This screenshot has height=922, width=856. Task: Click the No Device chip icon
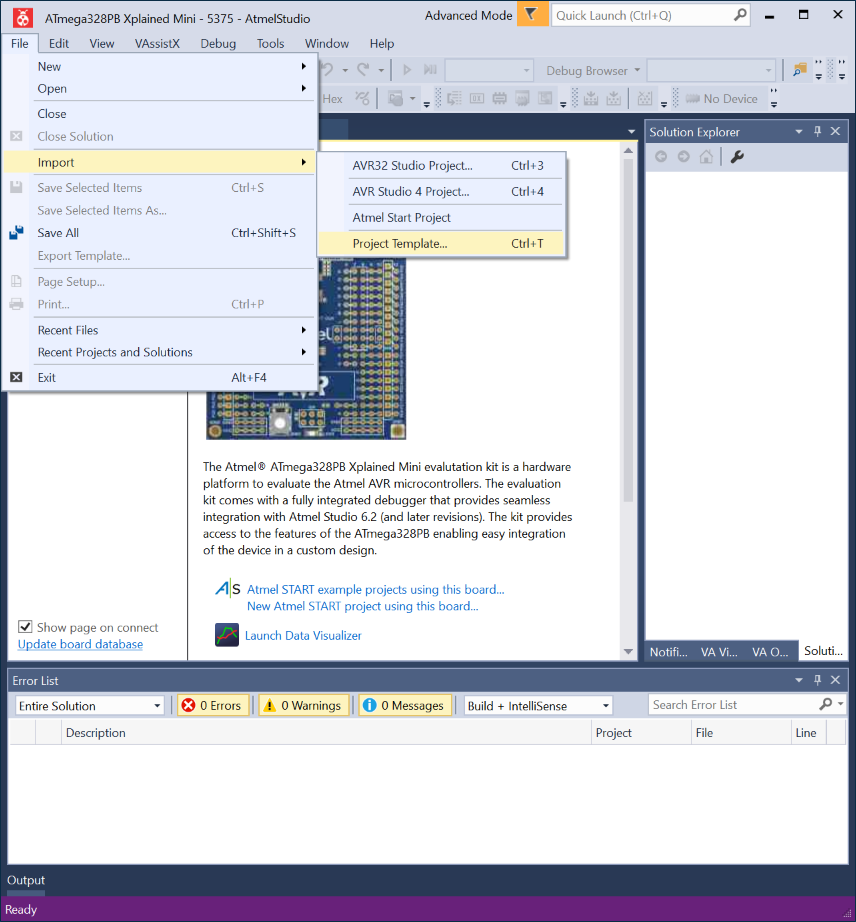point(692,98)
